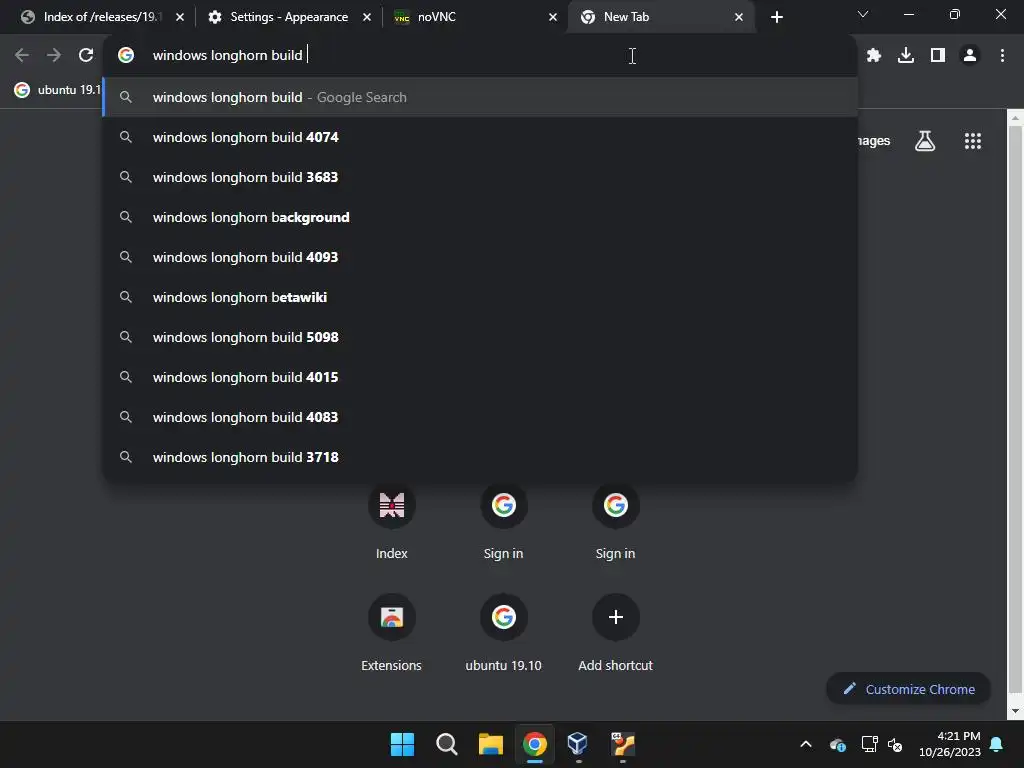Click the Chrome taskbar icon
The height and width of the screenshot is (768, 1024).
(x=535, y=744)
